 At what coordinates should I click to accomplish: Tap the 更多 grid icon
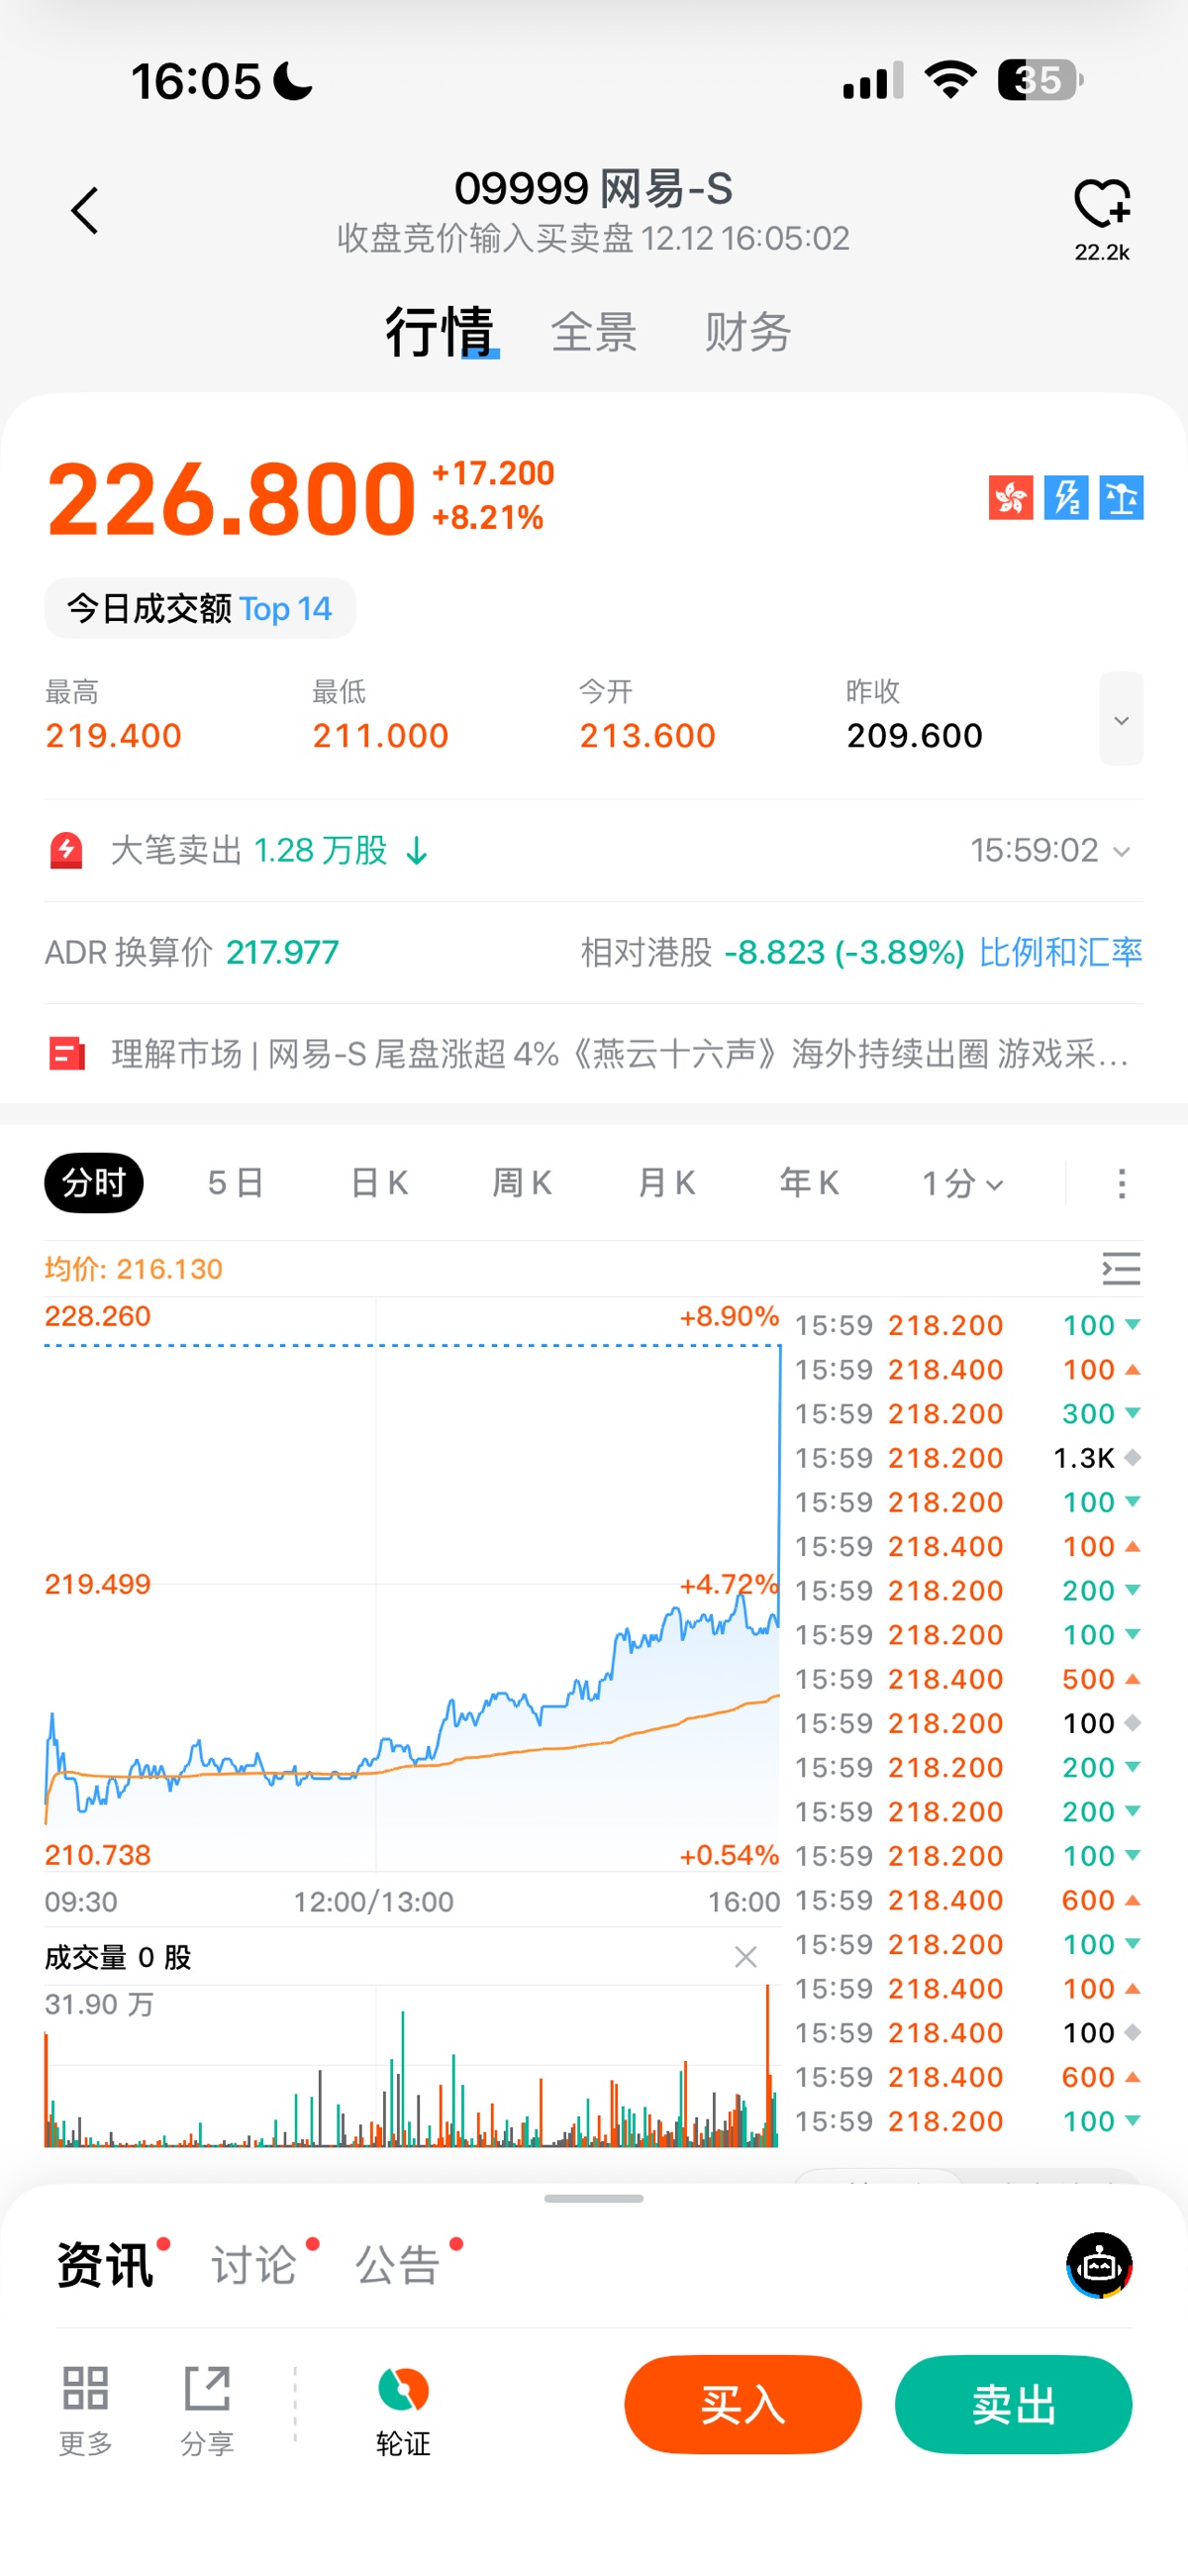pyautogui.click(x=85, y=2390)
